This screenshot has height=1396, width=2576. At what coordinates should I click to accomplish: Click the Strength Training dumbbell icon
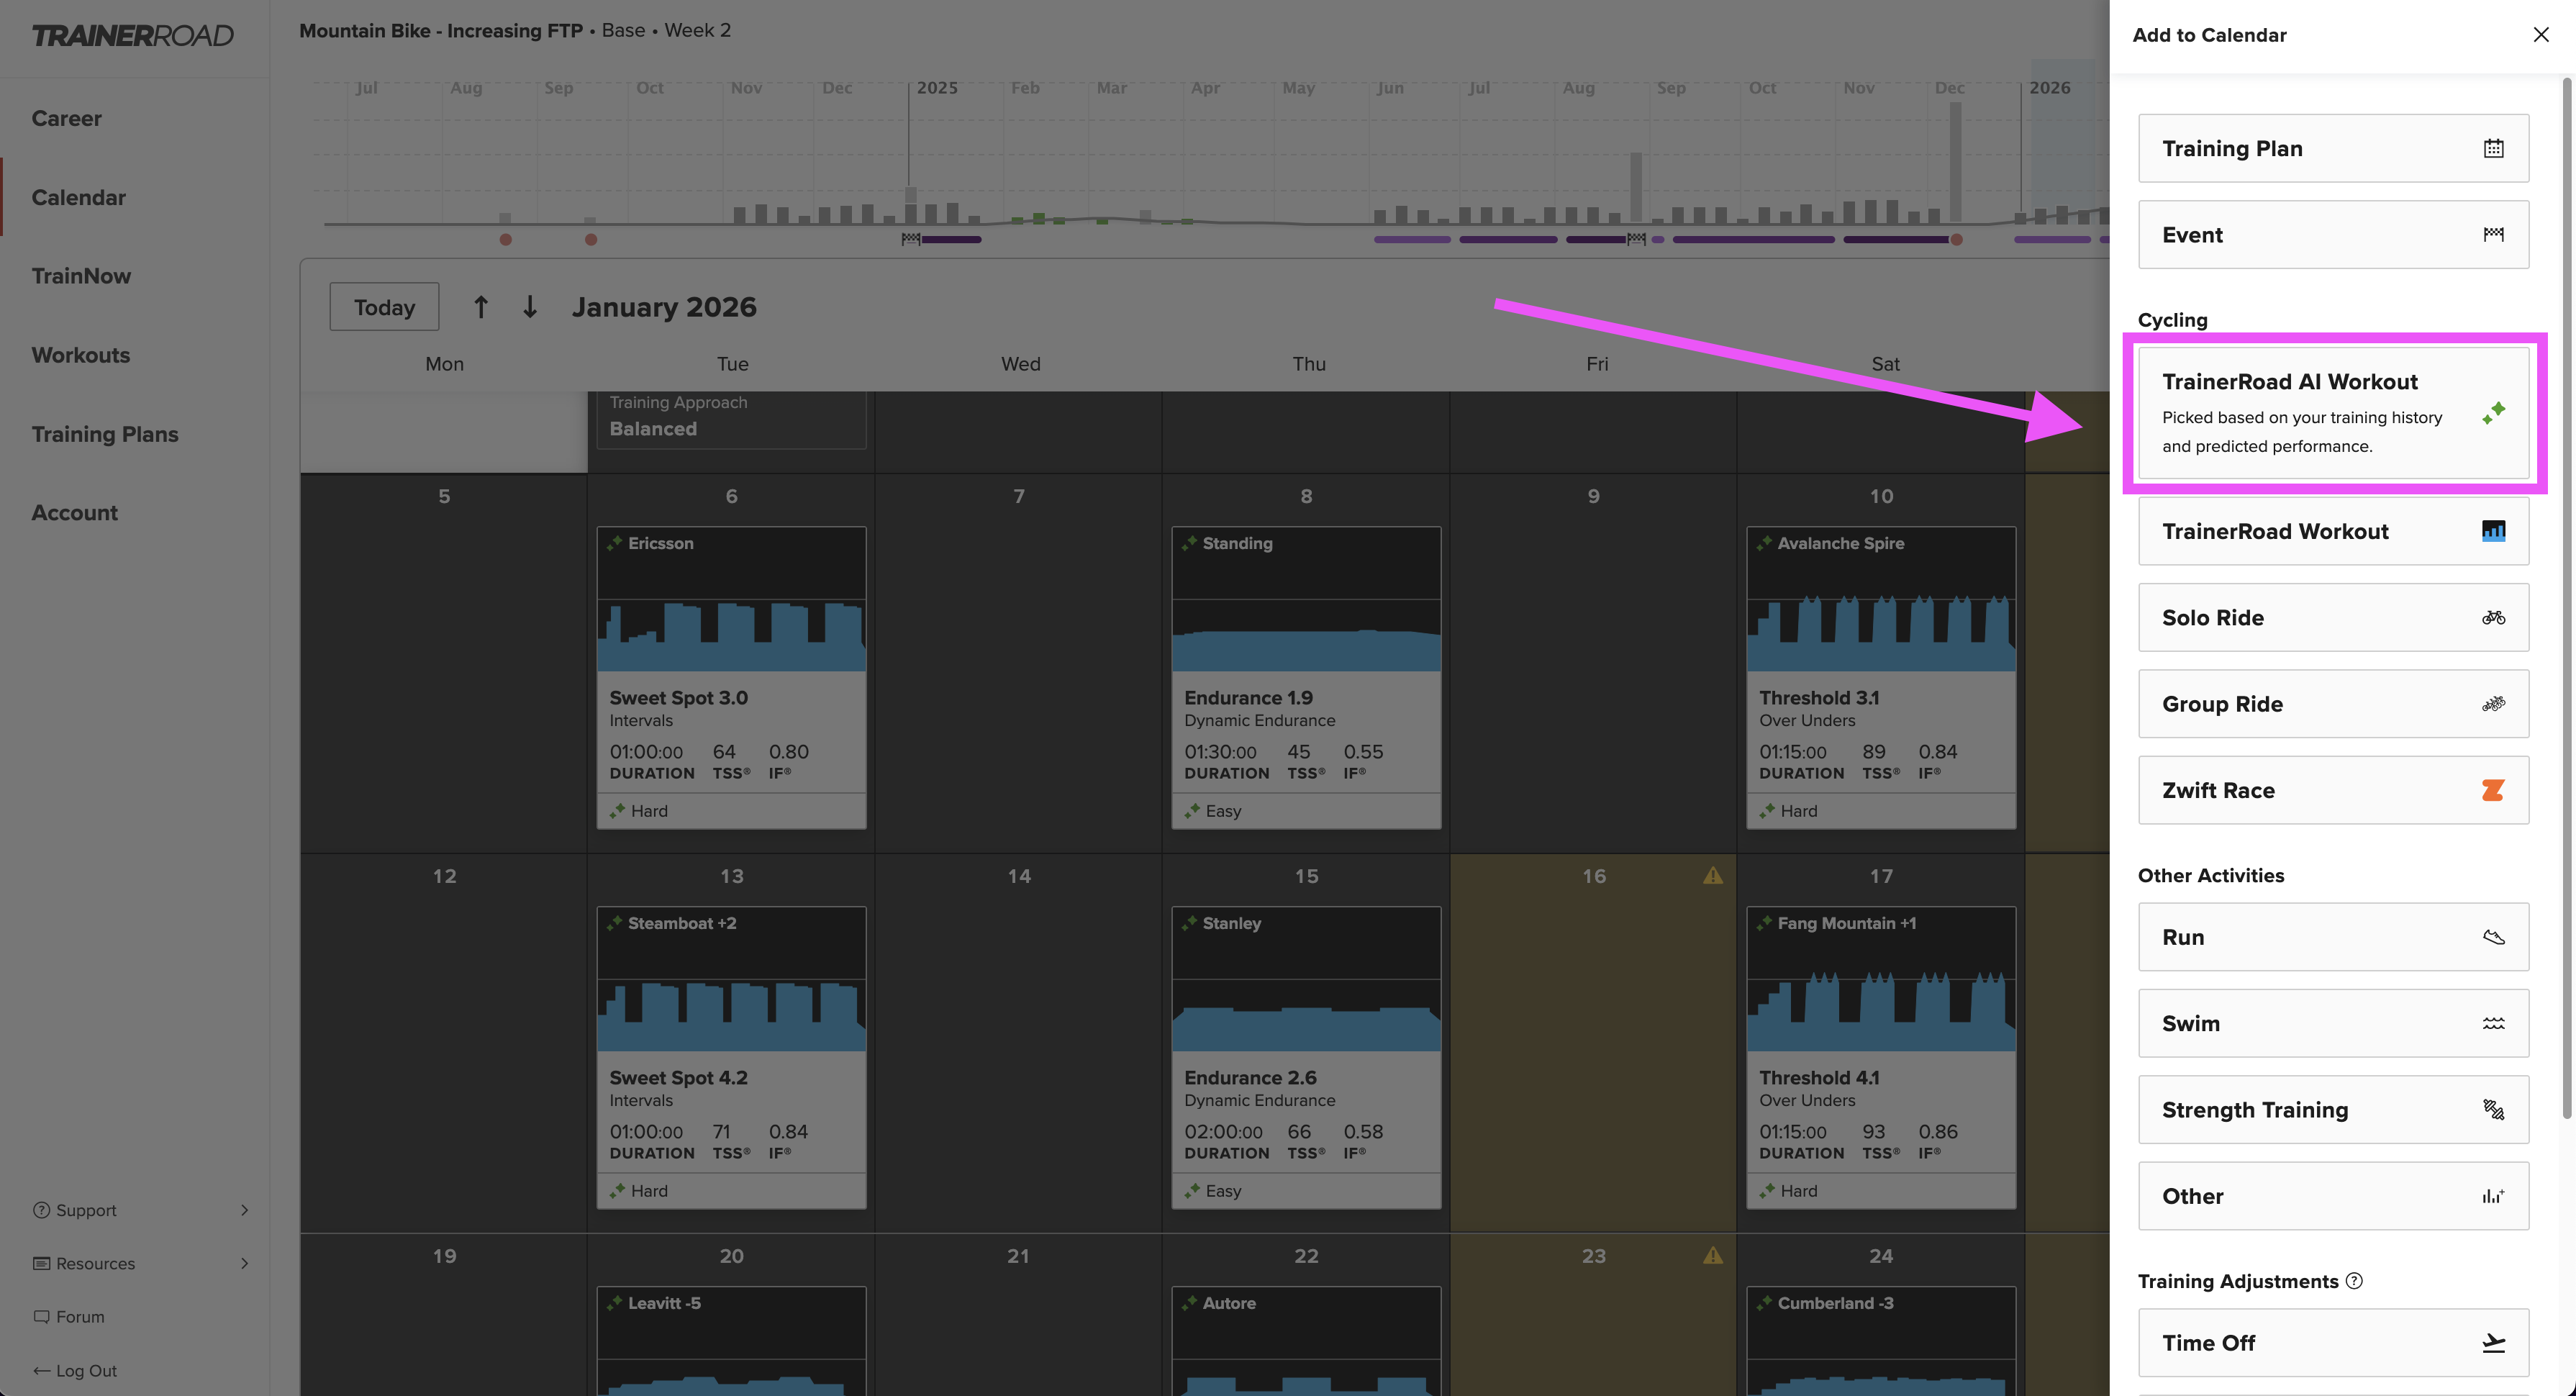(x=2493, y=1109)
